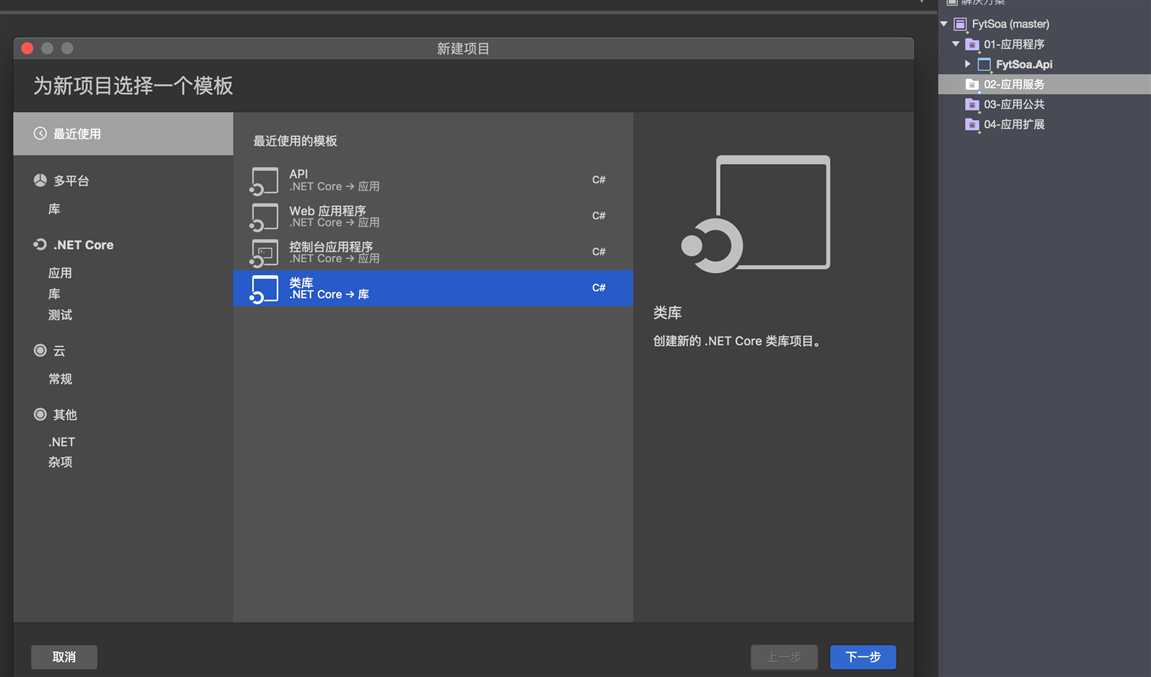1151x677 pixels.
Task: Open C# language selector for 类库
Action: click(x=599, y=288)
